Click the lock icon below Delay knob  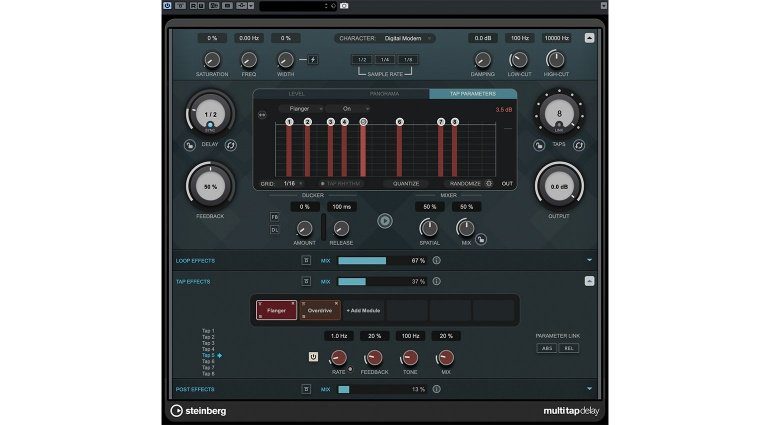click(x=188, y=145)
